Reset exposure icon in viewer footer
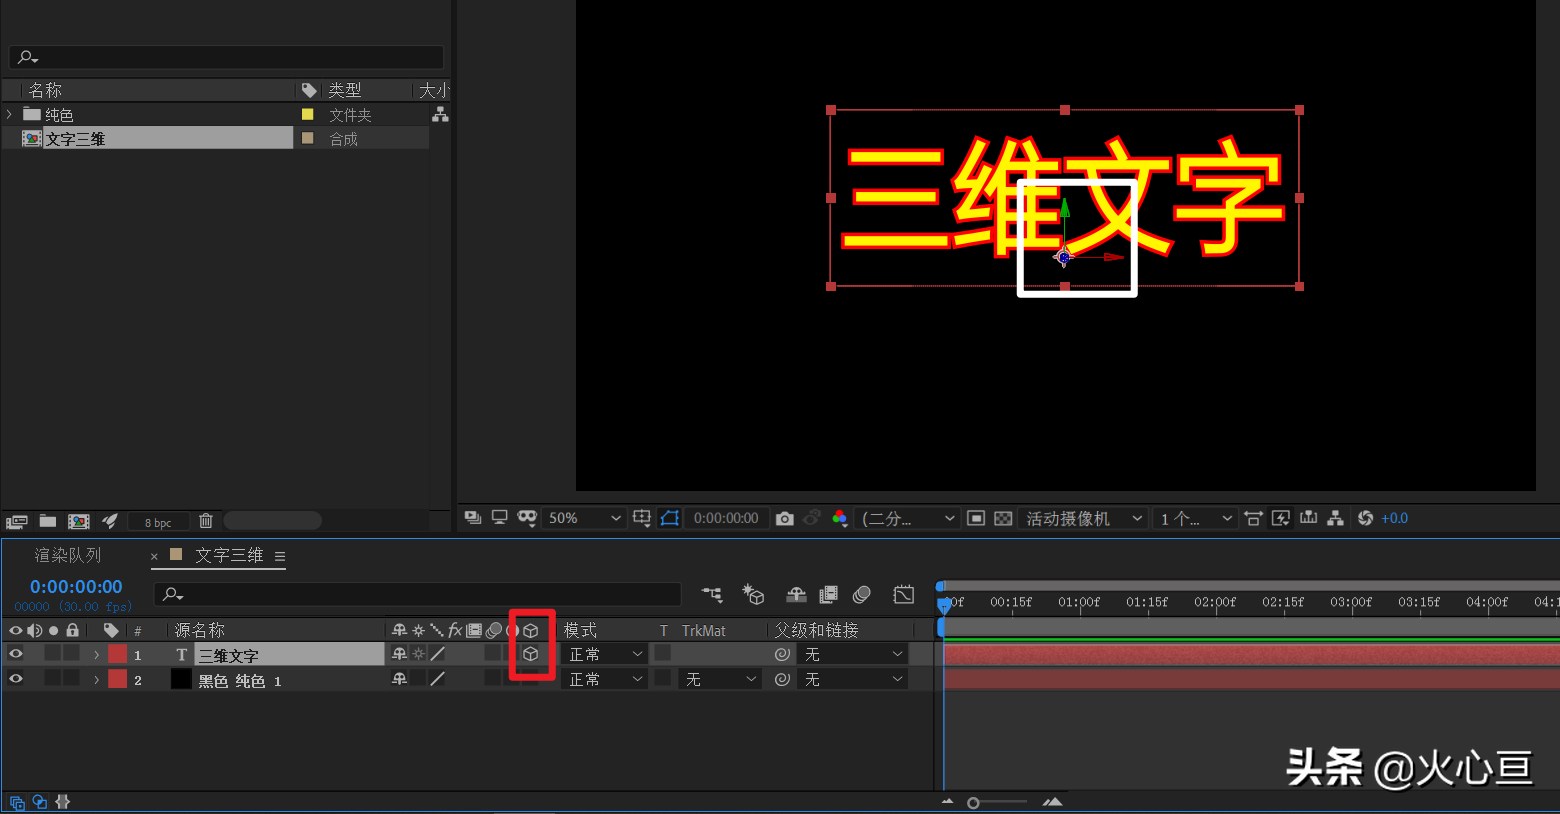Image resolution: width=1560 pixels, height=814 pixels. click(1365, 518)
